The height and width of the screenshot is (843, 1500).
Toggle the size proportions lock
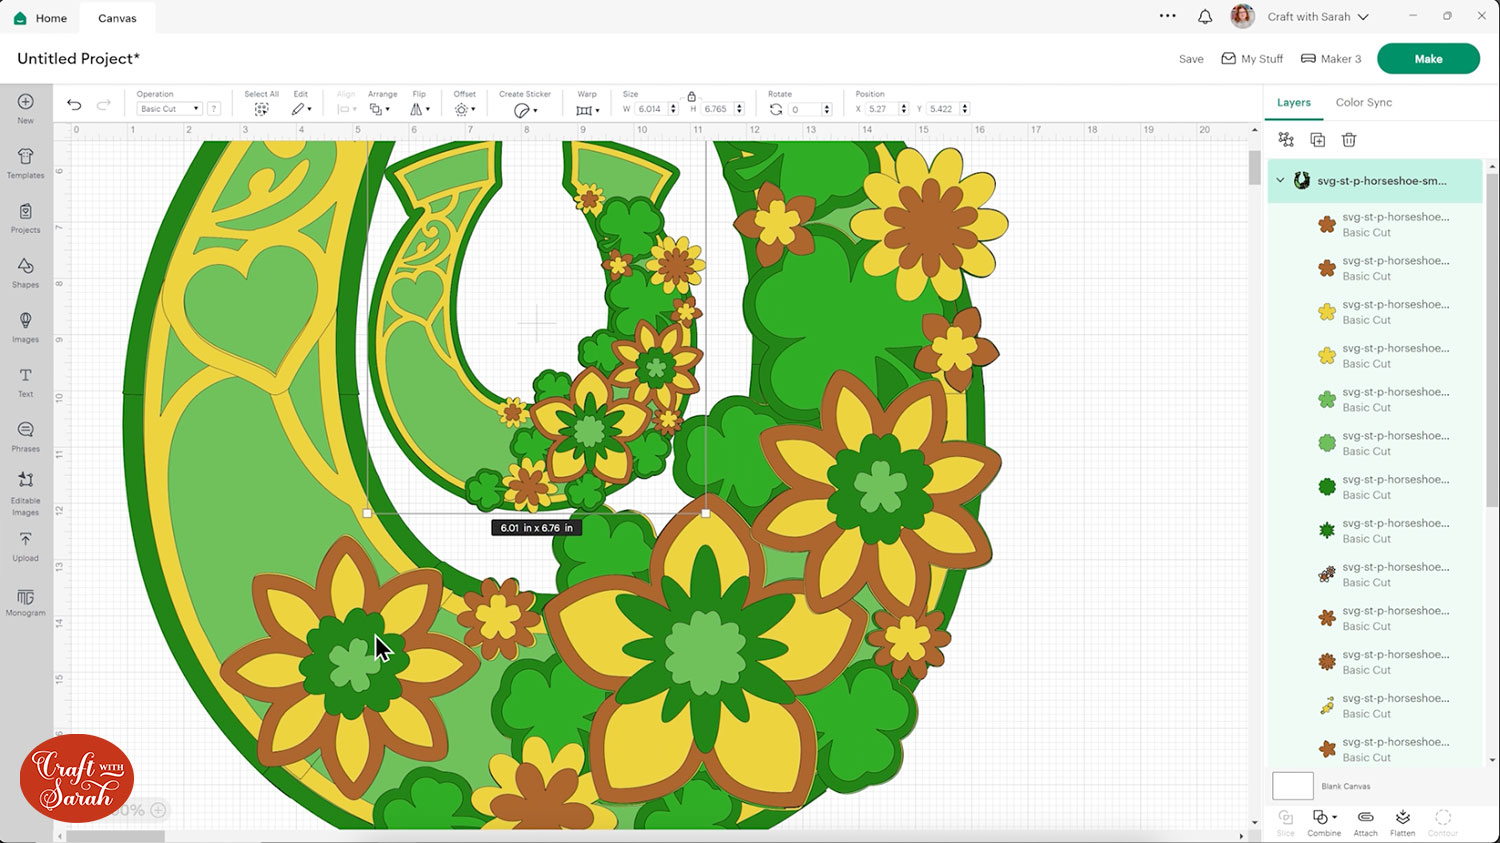pyautogui.click(x=691, y=96)
